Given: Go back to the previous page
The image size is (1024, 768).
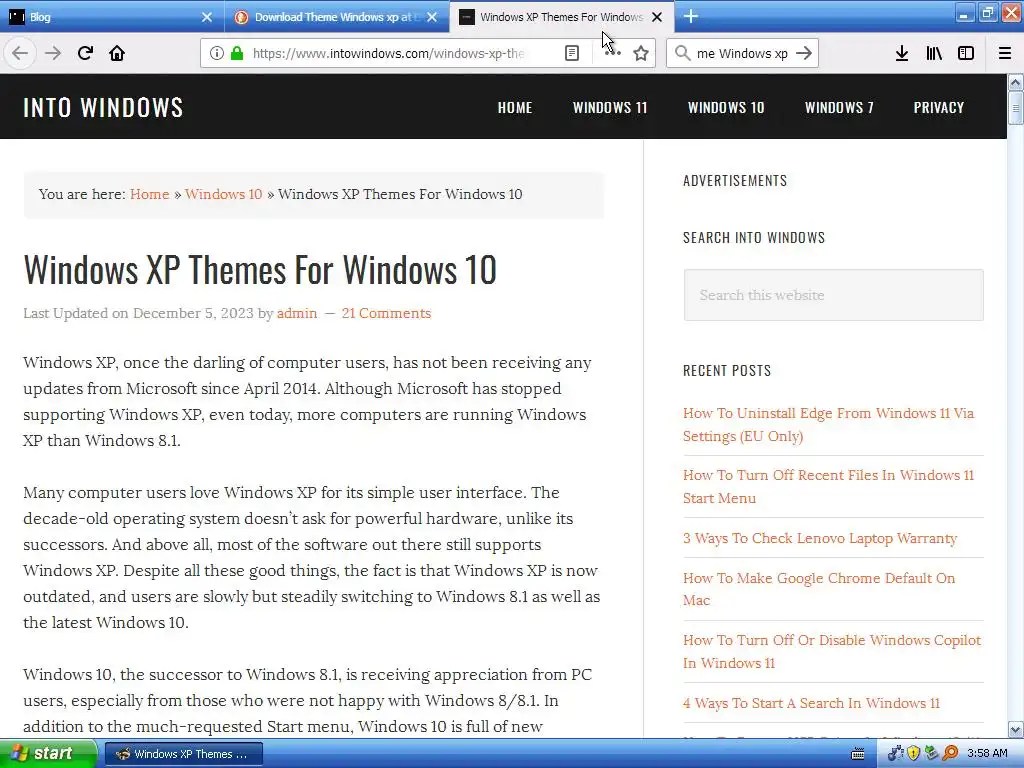Looking at the screenshot, I should coord(20,53).
